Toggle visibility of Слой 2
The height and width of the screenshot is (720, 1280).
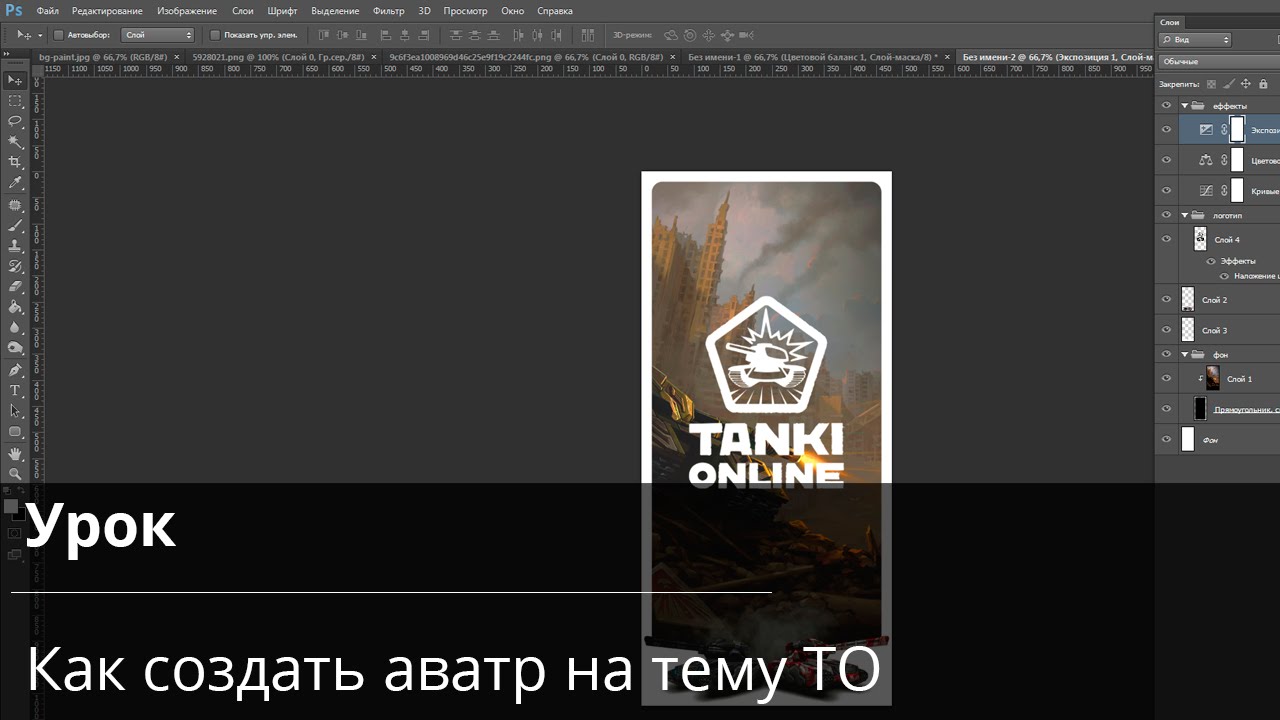(1166, 299)
